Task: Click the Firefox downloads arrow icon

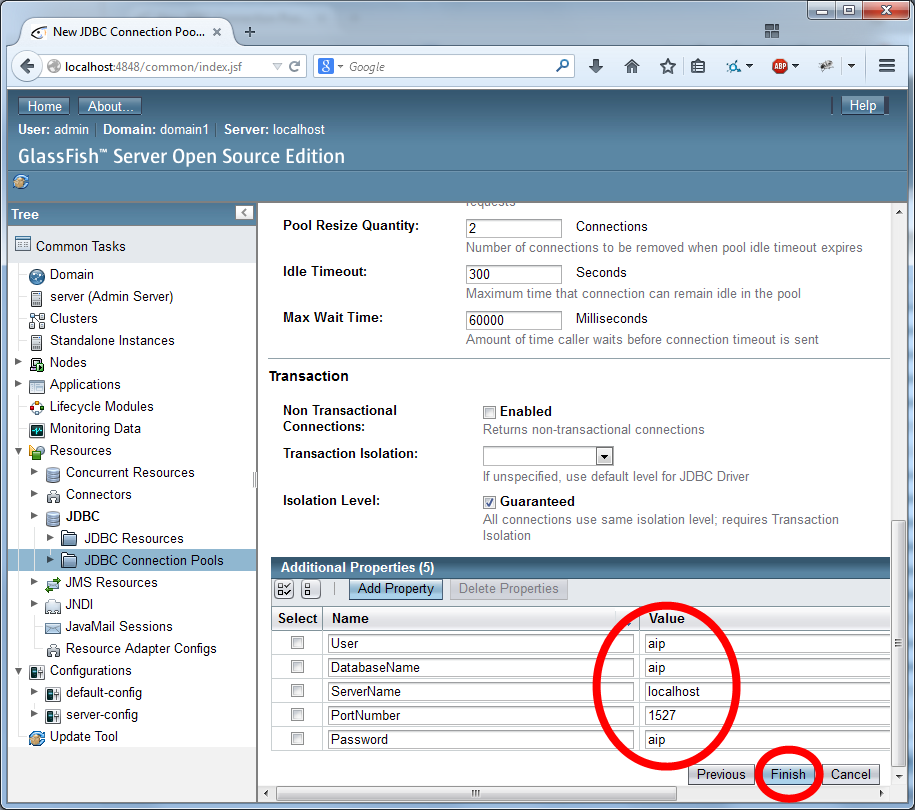Action: click(x=596, y=64)
